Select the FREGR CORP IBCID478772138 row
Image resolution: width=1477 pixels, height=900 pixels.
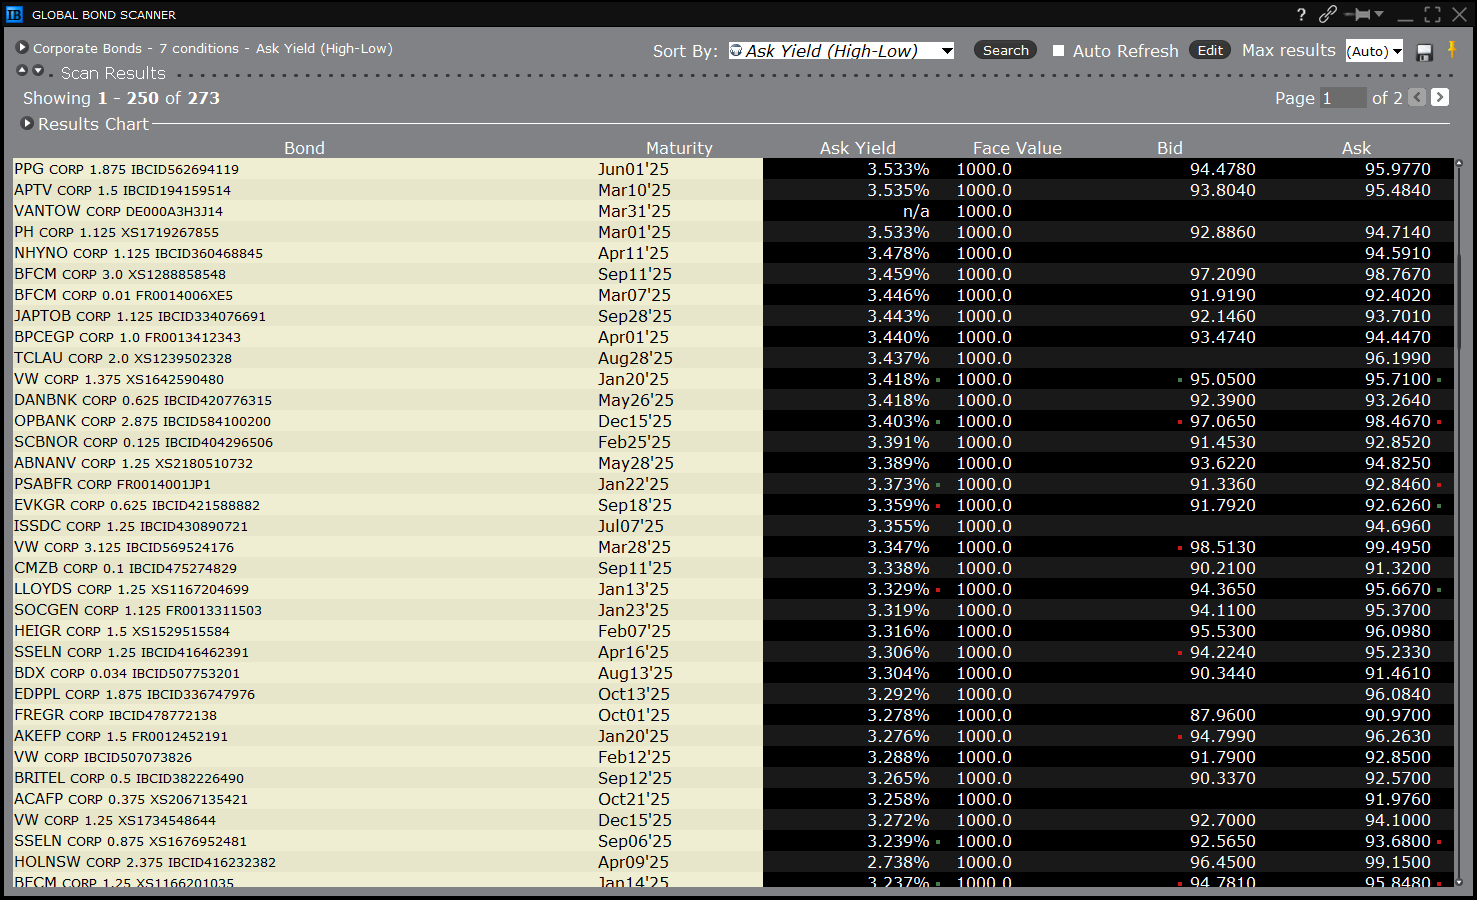point(733,715)
